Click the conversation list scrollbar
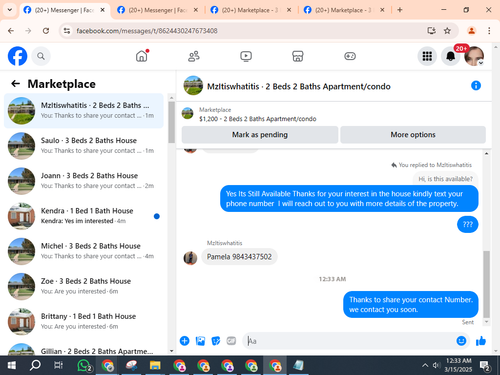This screenshot has height=375, width=500. pyautogui.click(x=171, y=122)
